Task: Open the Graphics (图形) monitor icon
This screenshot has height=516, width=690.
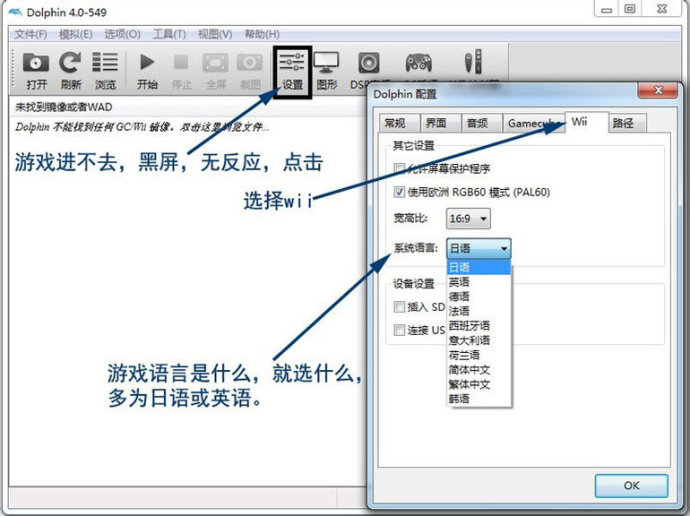Action: [x=326, y=62]
